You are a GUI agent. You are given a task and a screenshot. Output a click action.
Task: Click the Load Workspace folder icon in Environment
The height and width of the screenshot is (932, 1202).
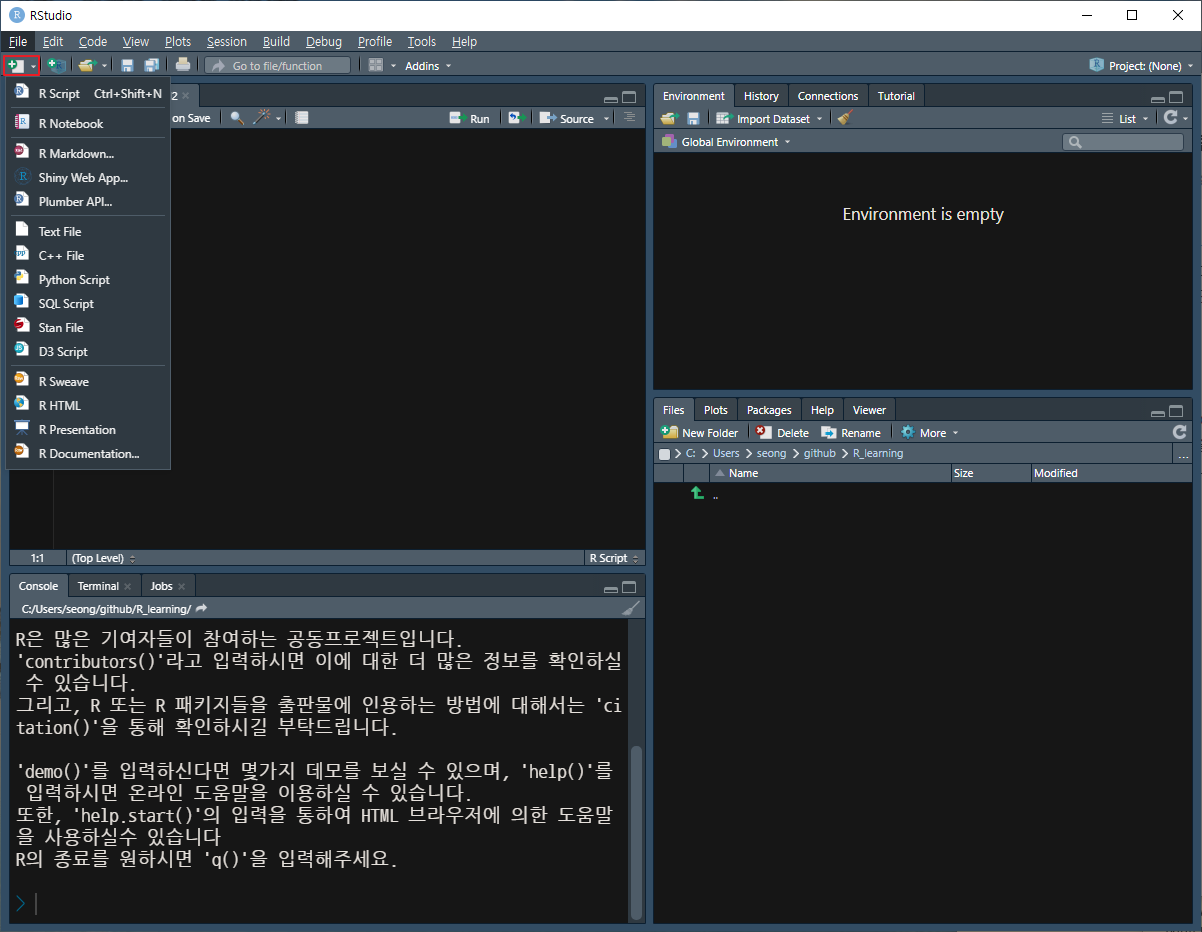tap(669, 118)
